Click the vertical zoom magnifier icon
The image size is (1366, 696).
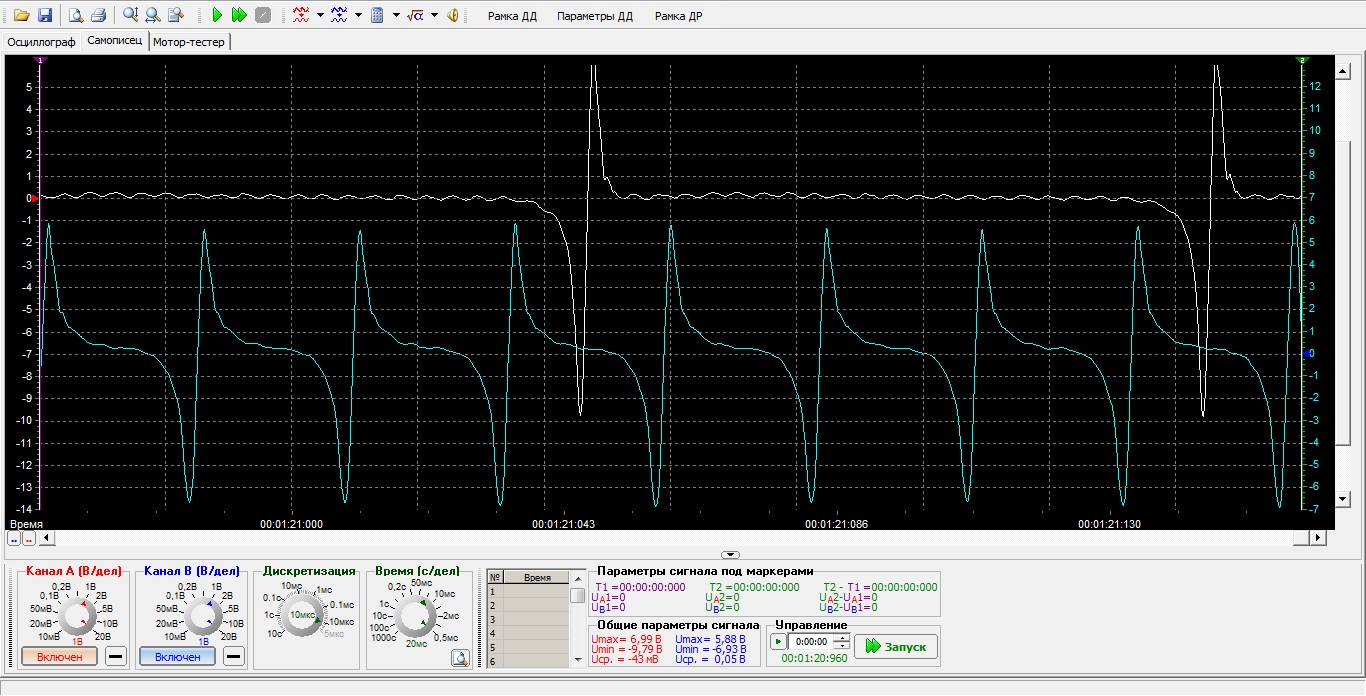pos(130,15)
